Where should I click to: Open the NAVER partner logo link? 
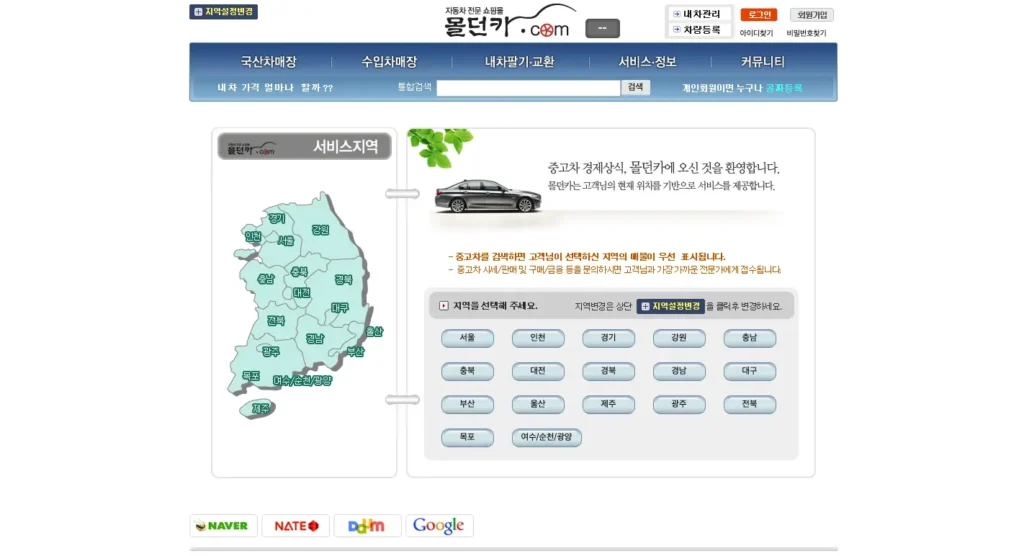coord(223,526)
